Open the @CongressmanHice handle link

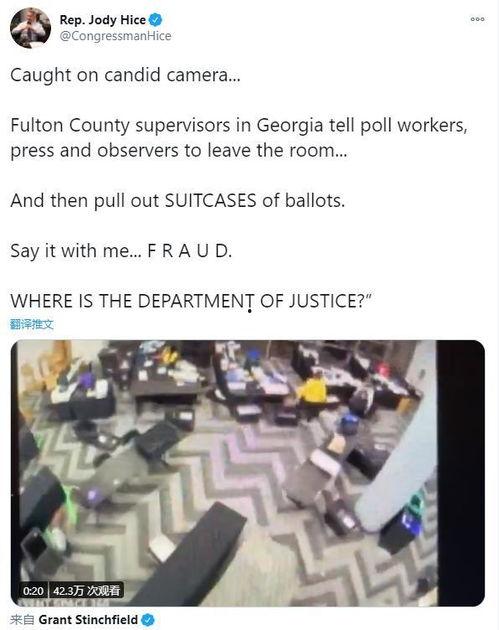115,36
